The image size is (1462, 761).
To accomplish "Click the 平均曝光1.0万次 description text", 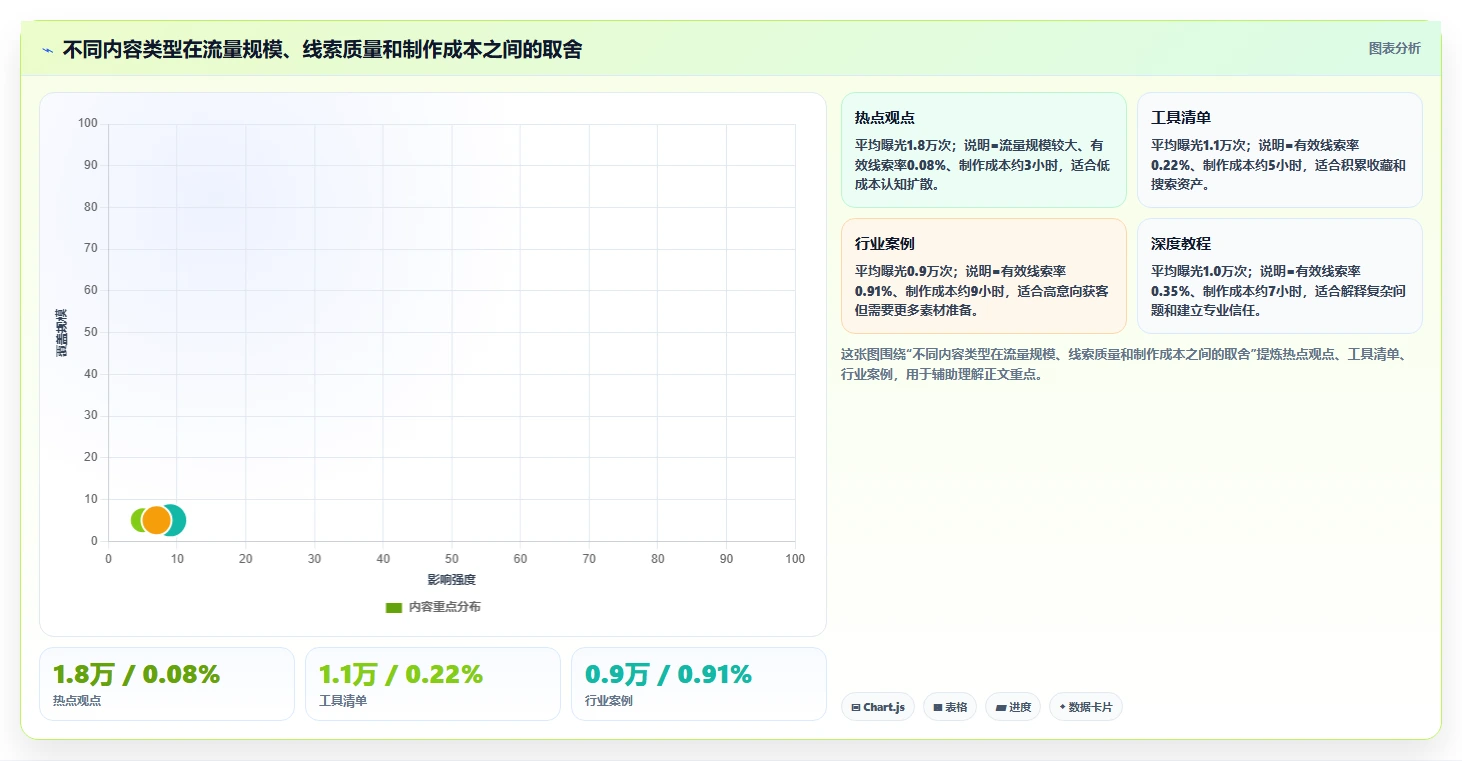I will (x=1279, y=291).
